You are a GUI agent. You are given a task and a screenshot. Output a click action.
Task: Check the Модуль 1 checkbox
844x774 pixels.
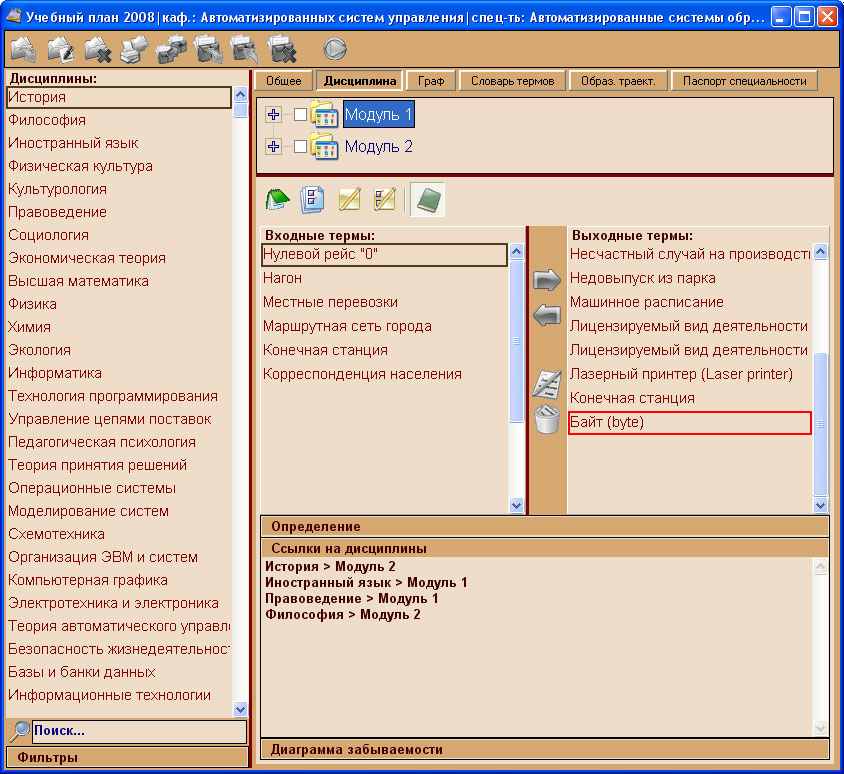click(300, 114)
